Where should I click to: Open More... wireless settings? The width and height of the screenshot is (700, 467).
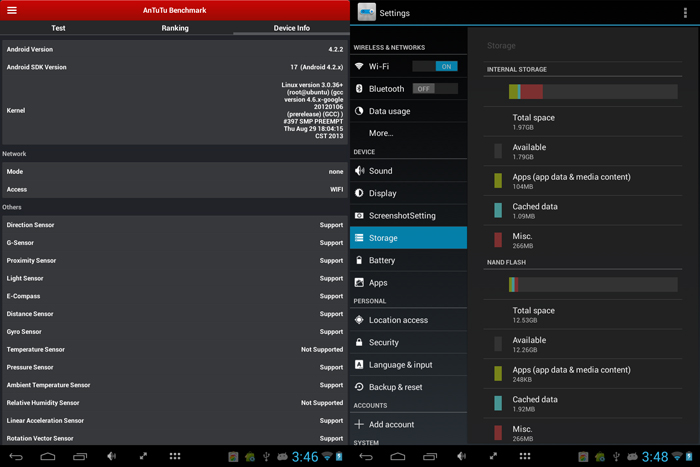[x=408, y=133]
